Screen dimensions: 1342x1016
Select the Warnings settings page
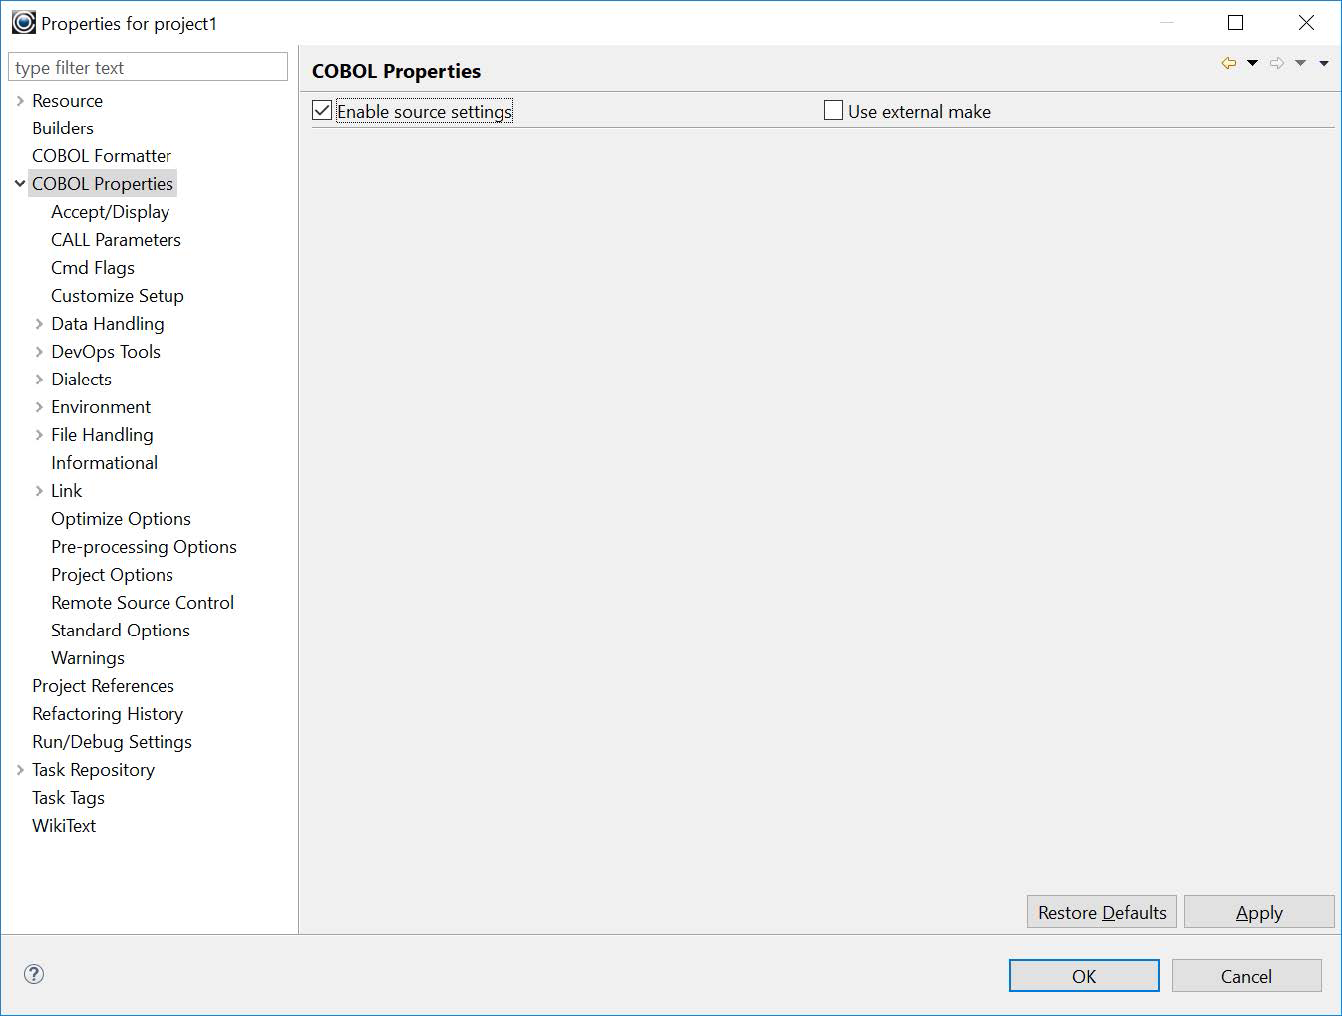(x=87, y=657)
